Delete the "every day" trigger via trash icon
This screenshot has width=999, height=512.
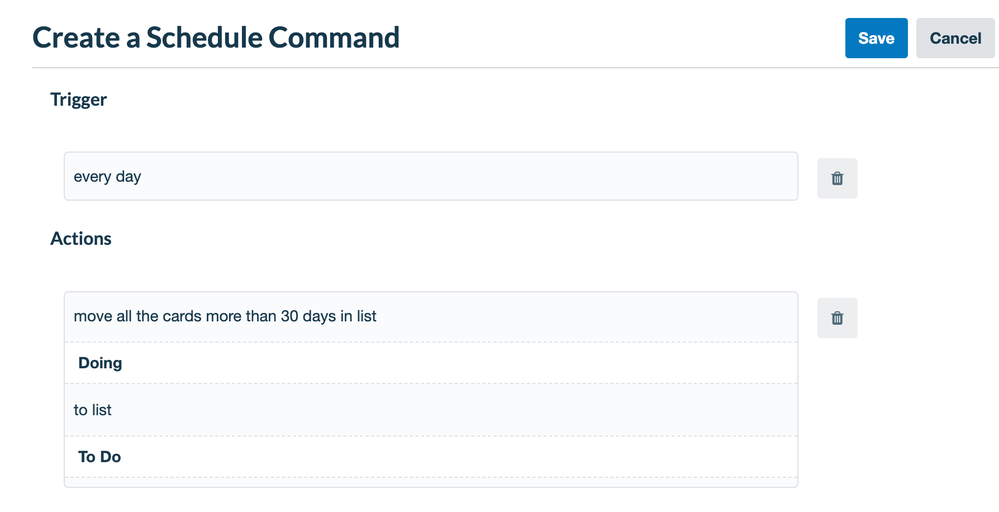(x=837, y=178)
